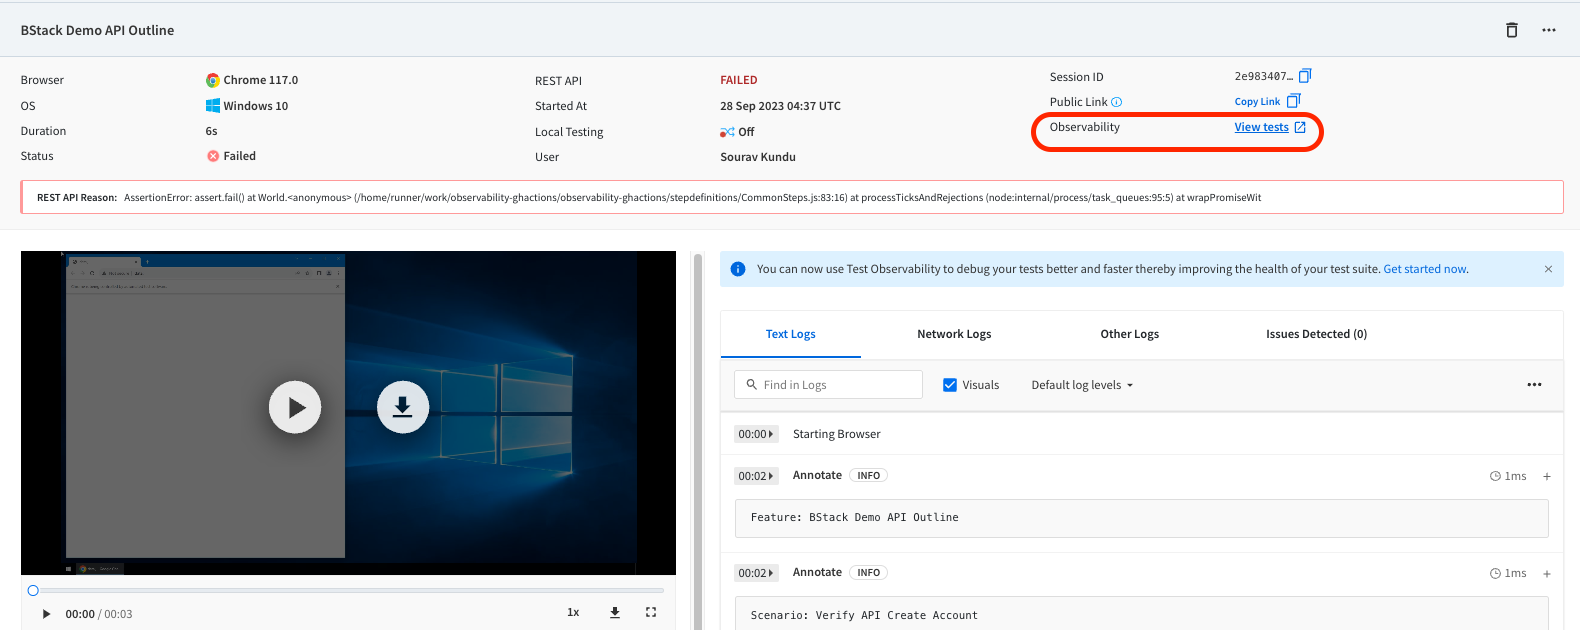Download video from the player controls bar
This screenshot has width=1580, height=630.
[x=615, y=612]
